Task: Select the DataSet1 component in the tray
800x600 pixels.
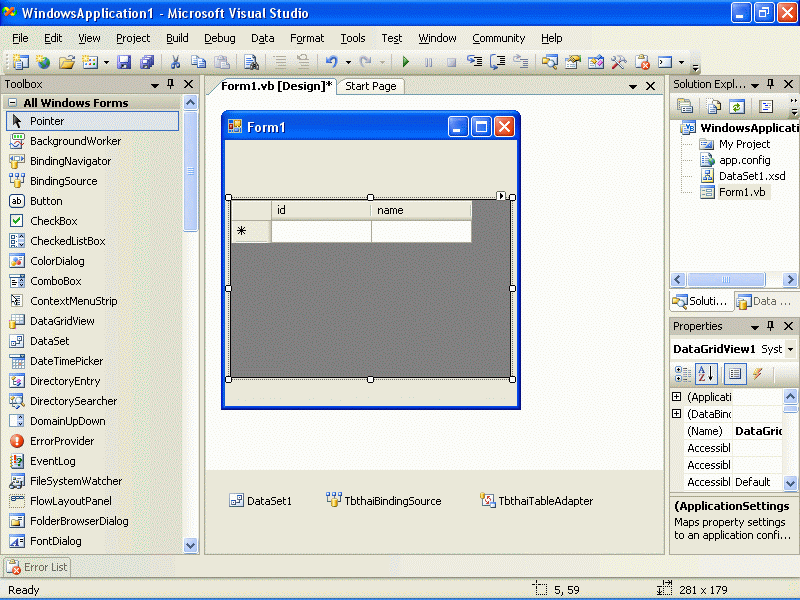Action: [260, 501]
